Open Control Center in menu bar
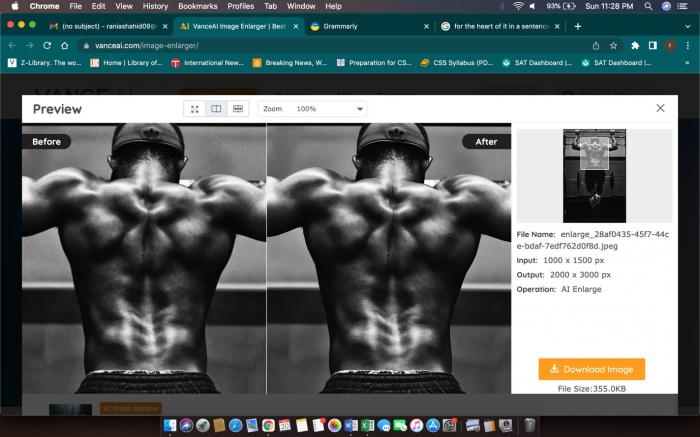700x437 pixels. (683, 6)
